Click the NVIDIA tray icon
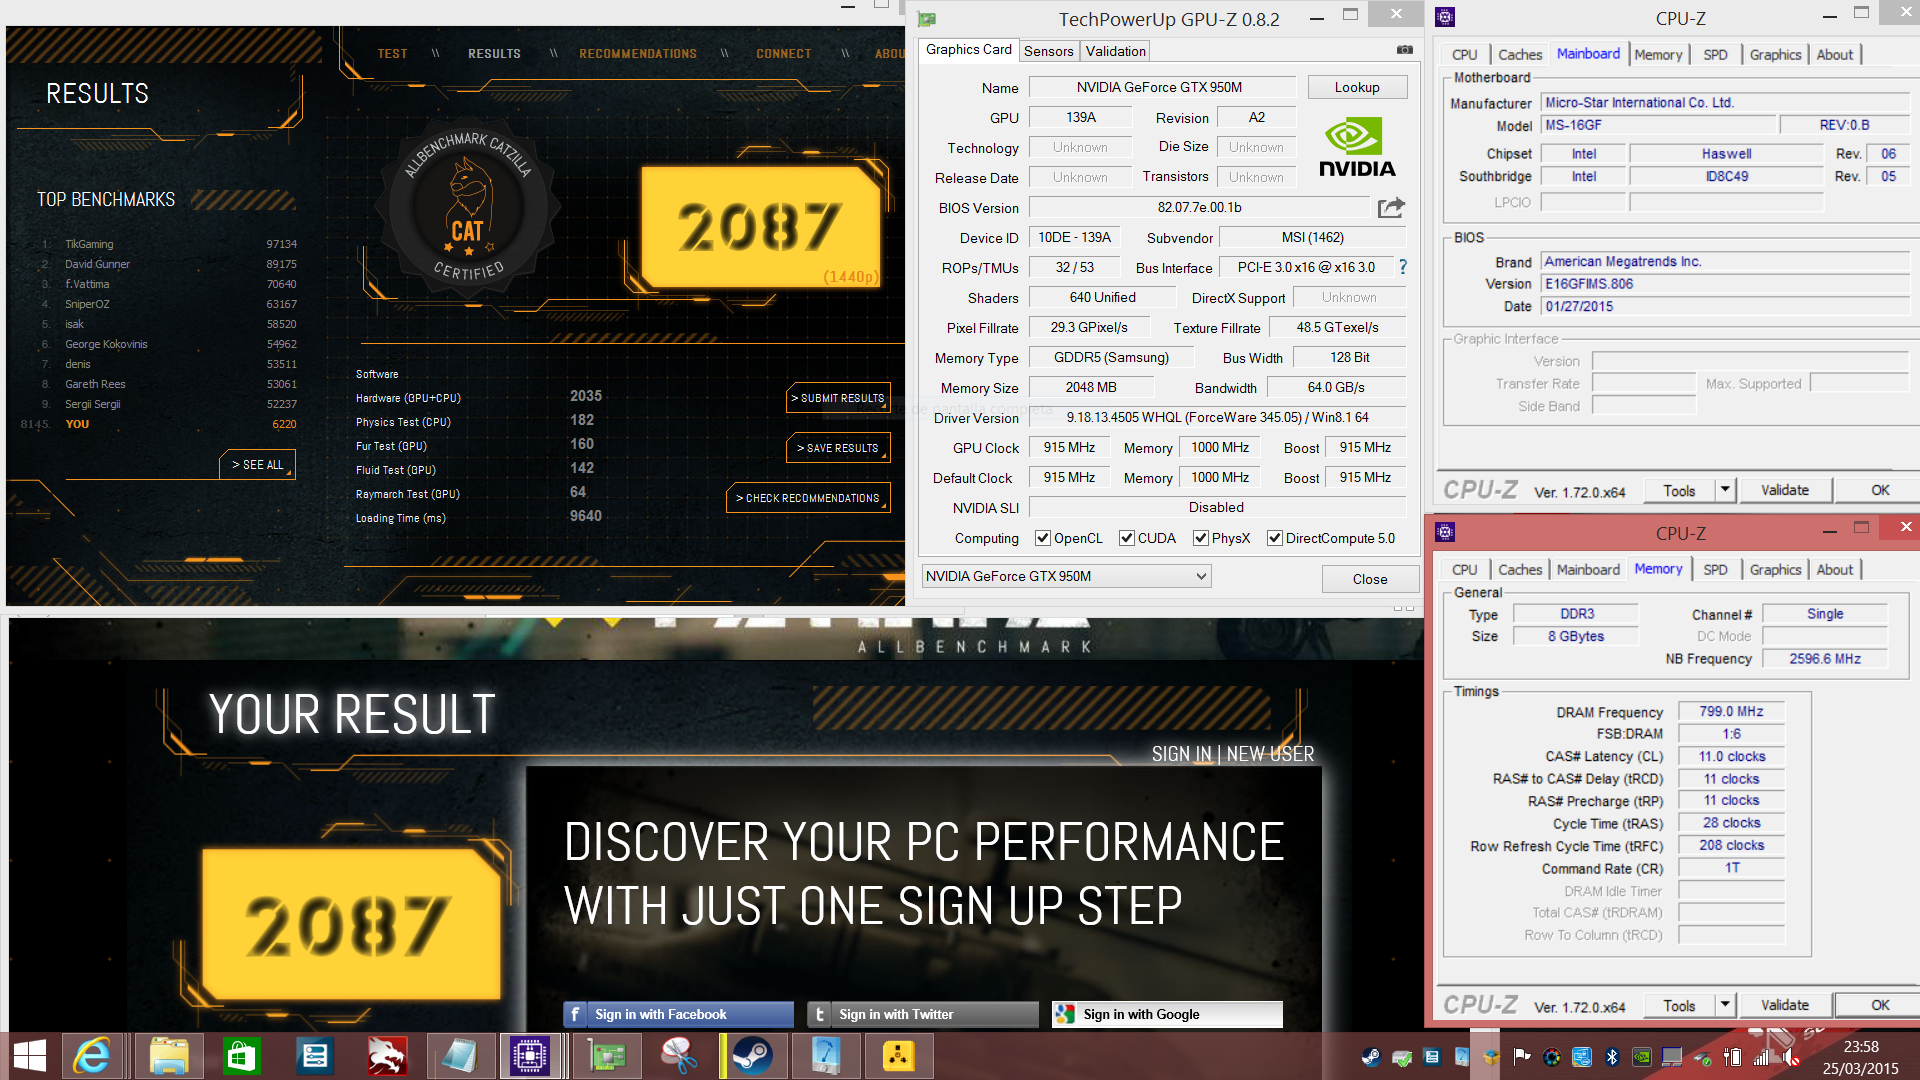The height and width of the screenshot is (1080, 1920). tap(1641, 1057)
